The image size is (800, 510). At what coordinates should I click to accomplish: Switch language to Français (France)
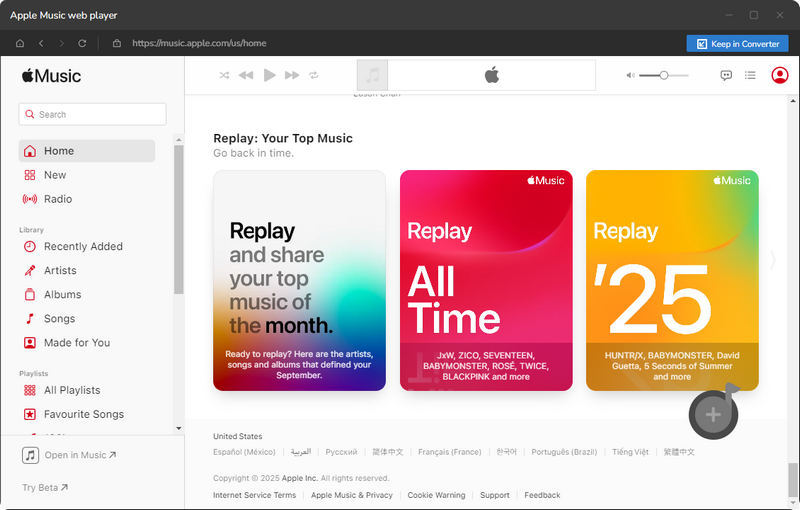449,452
